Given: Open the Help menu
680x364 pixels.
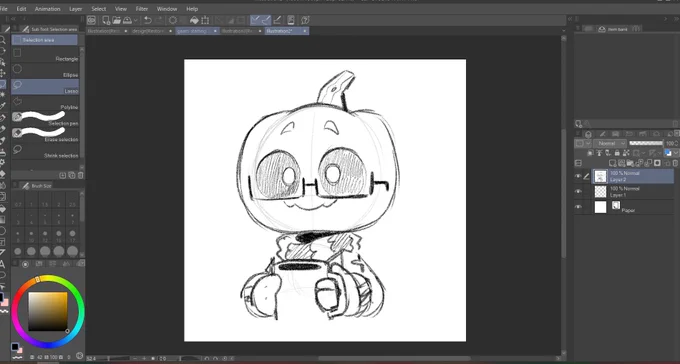Looking at the screenshot, I should (x=192, y=9).
